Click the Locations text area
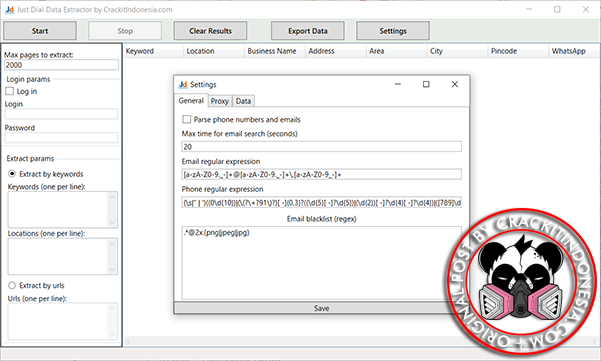Screen dimensions: 601x361 (57, 256)
